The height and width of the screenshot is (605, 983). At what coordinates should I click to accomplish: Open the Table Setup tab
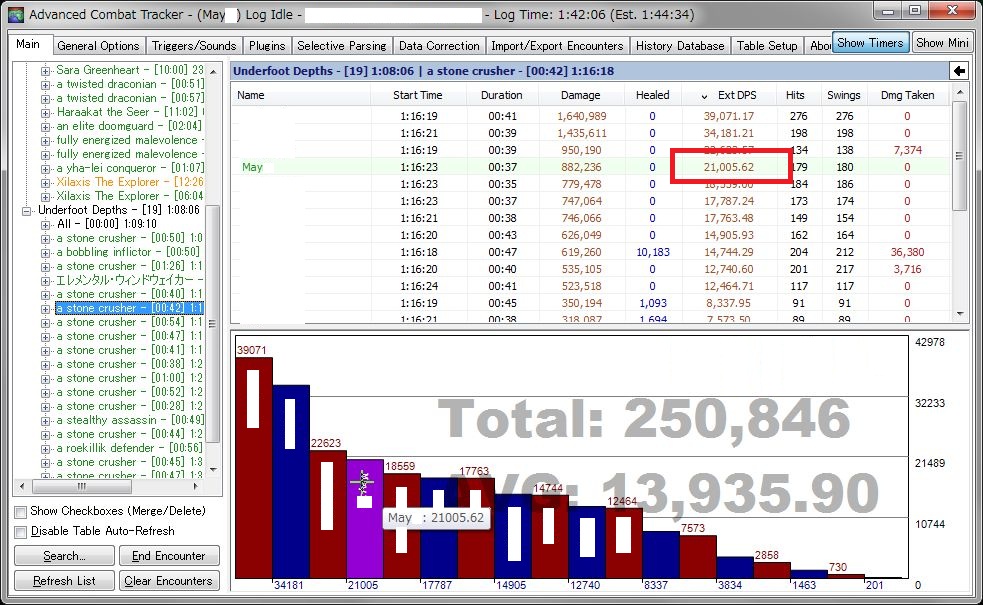point(767,46)
